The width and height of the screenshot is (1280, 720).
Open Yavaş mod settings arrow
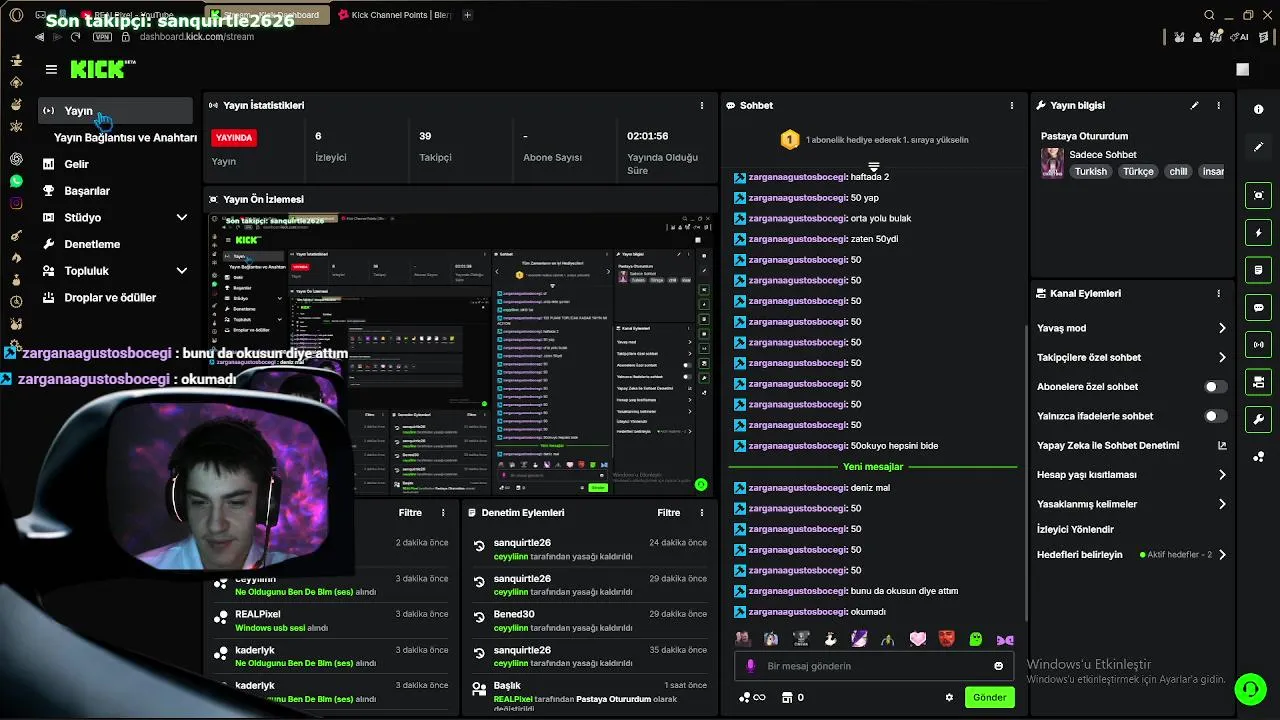click(1221, 328)
